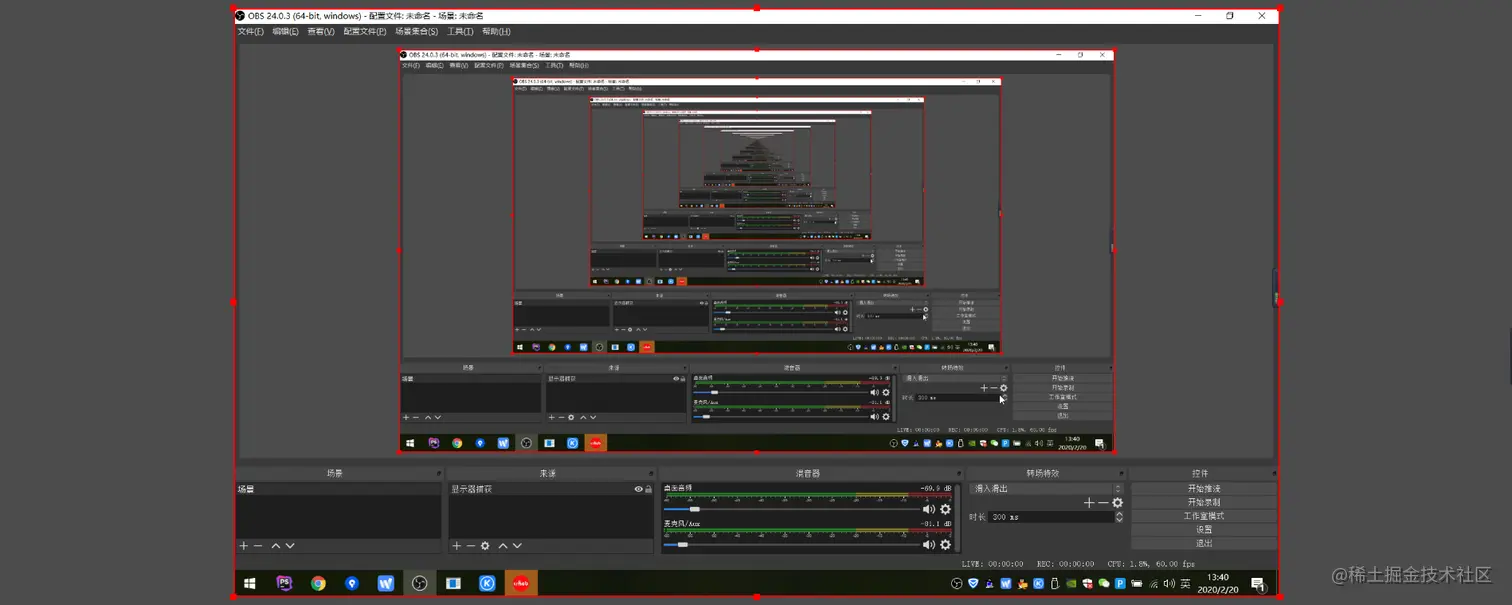Open 工具(T) menu

coord(460,32)
